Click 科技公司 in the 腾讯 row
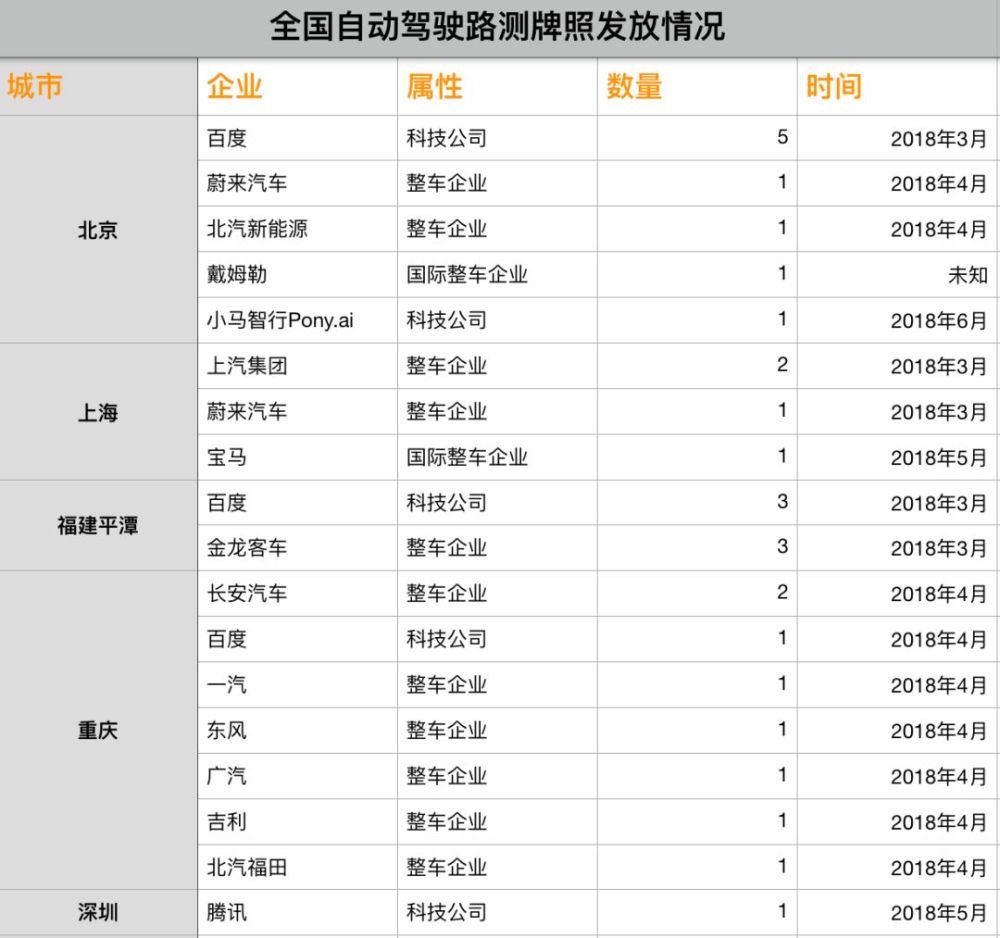The height and width of the screenshot is (938, 1000). 446,912
